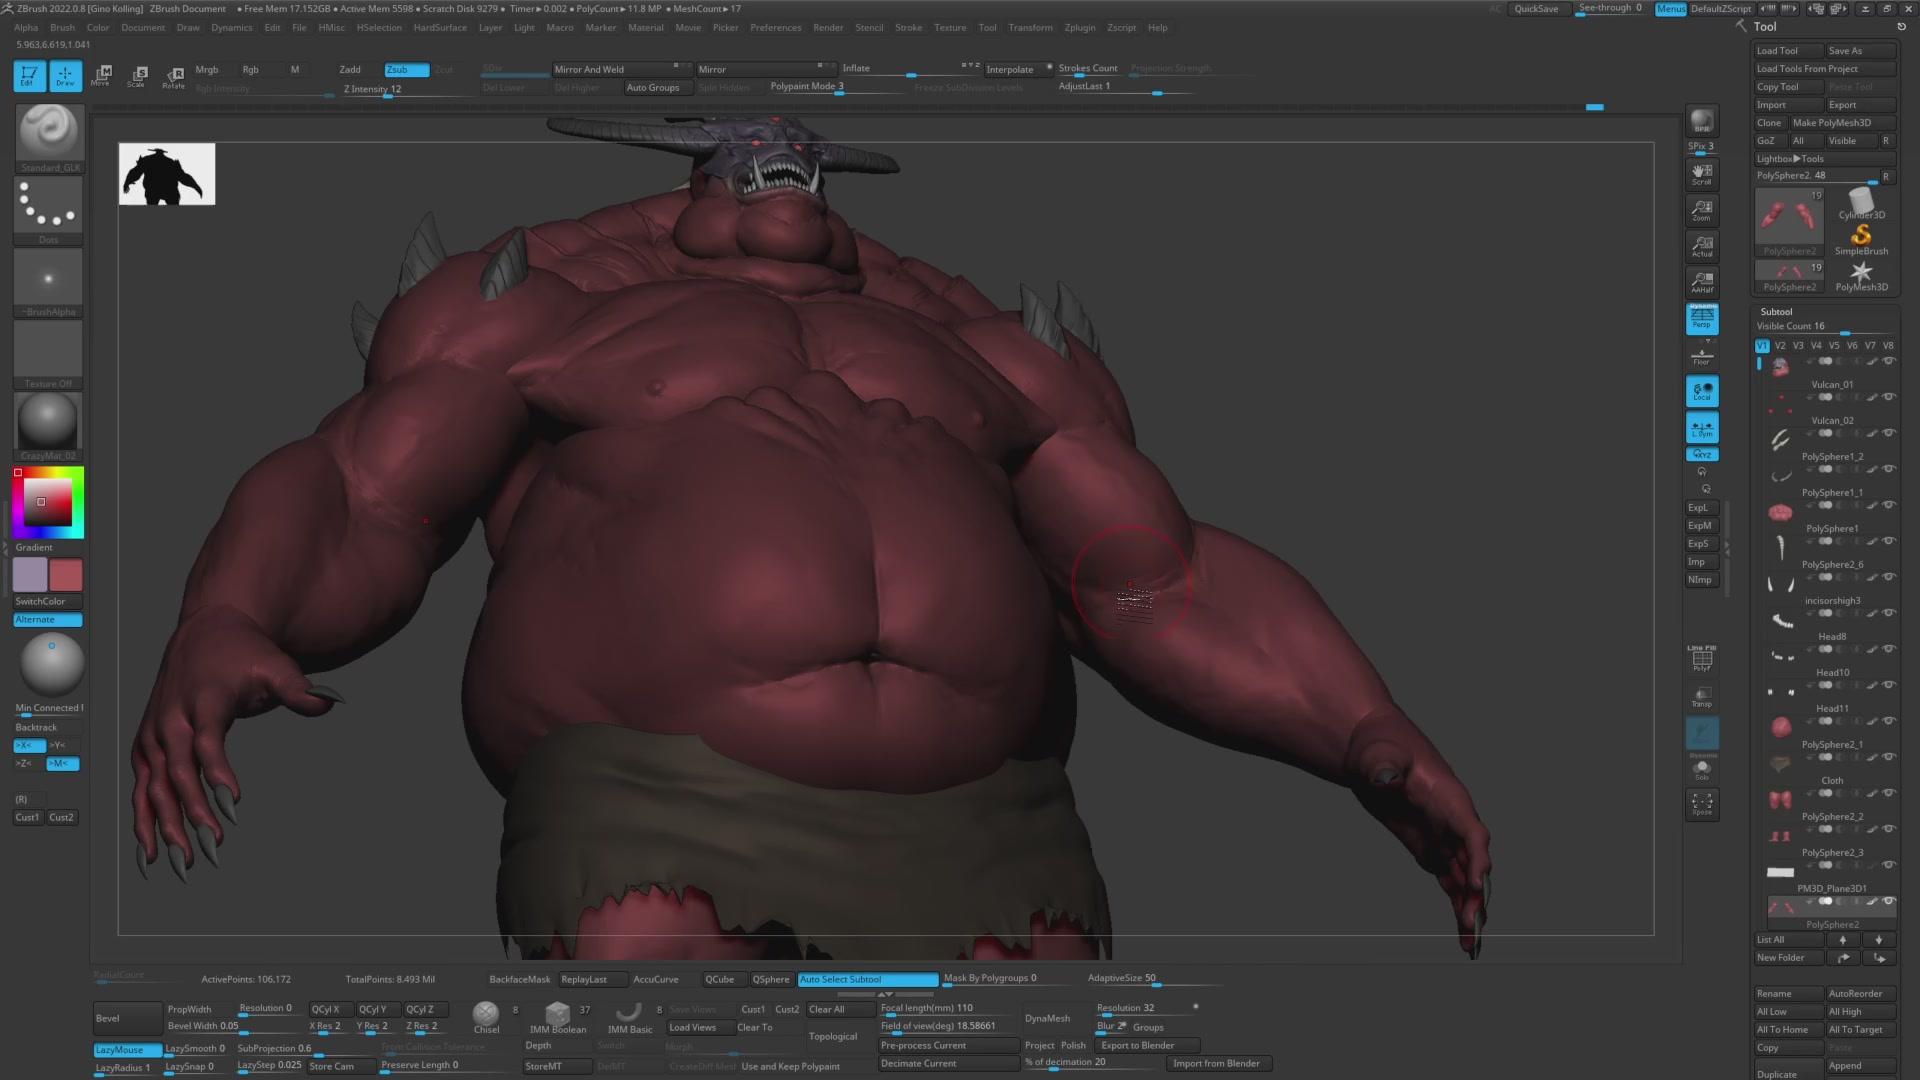Open the Zplugin menu
The image size is (1920, 1080).
click(1079, 27)
